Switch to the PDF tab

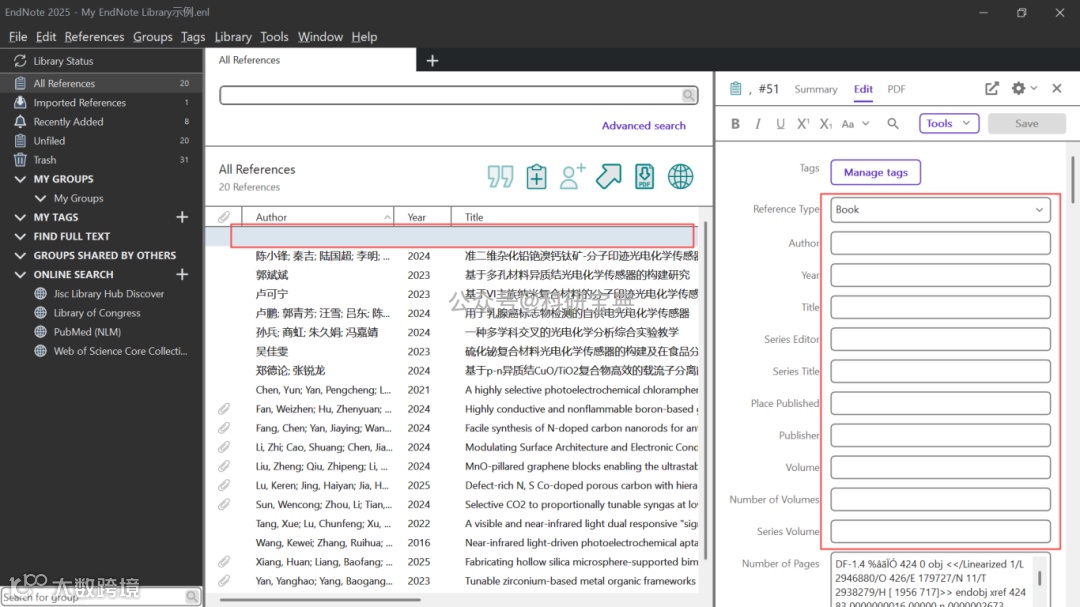tap(896, 89)
